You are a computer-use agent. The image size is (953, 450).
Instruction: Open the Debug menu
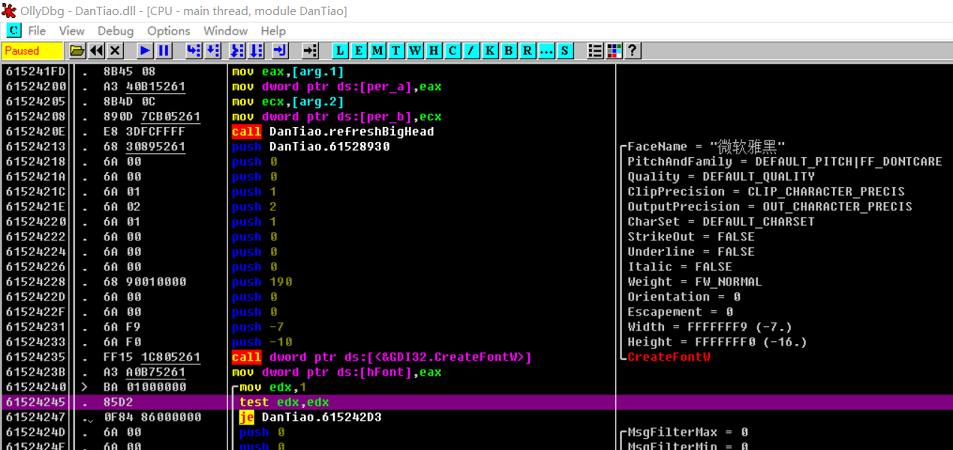115,31
